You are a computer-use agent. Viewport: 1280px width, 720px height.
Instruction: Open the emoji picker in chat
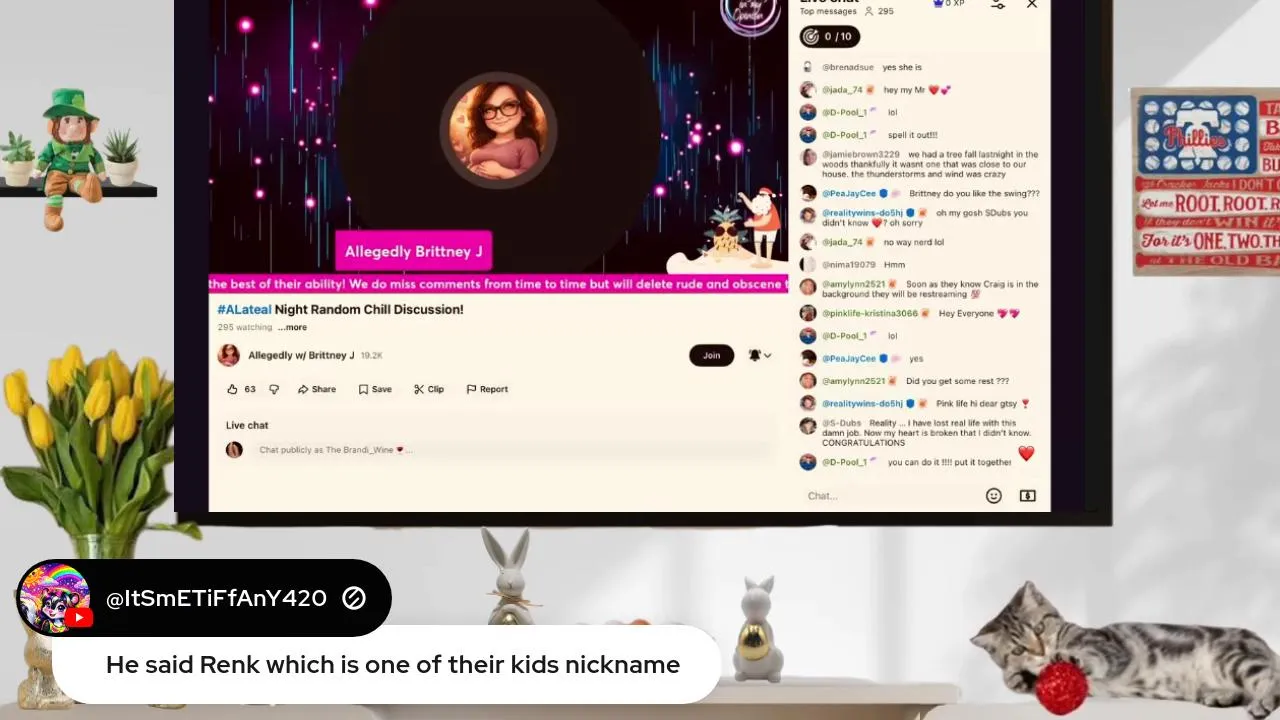[x=994, y=496]
